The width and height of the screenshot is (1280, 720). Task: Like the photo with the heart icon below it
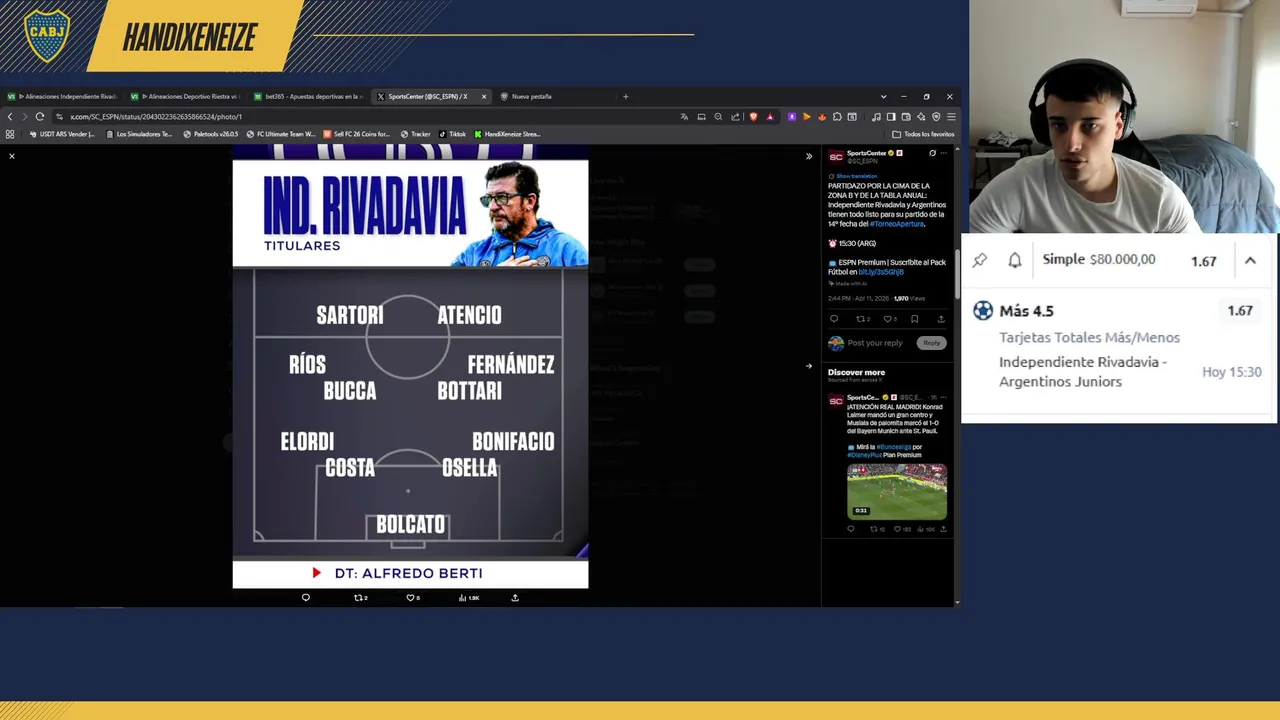(x=413, y=598)
